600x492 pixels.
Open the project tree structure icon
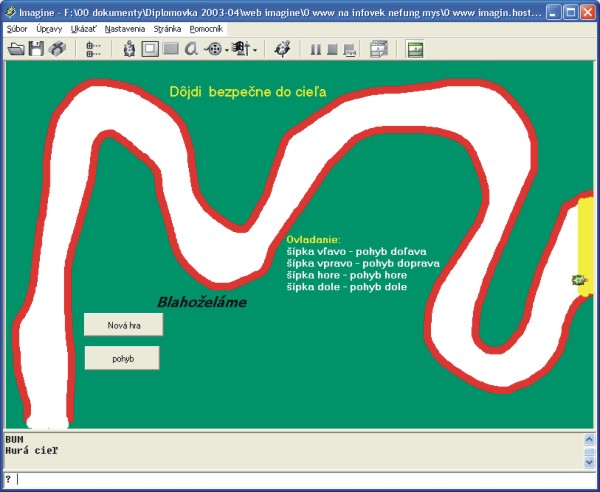93,49
